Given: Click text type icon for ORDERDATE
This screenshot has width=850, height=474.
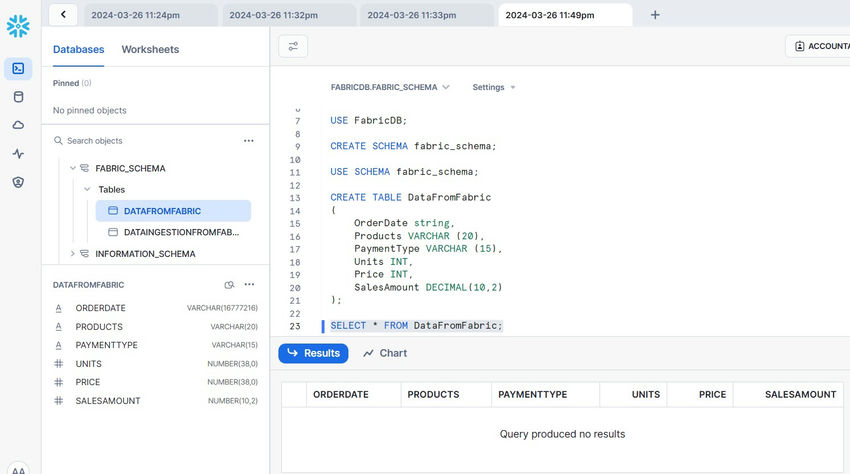Looking at the screenshot, I should [x=59, y=308].
